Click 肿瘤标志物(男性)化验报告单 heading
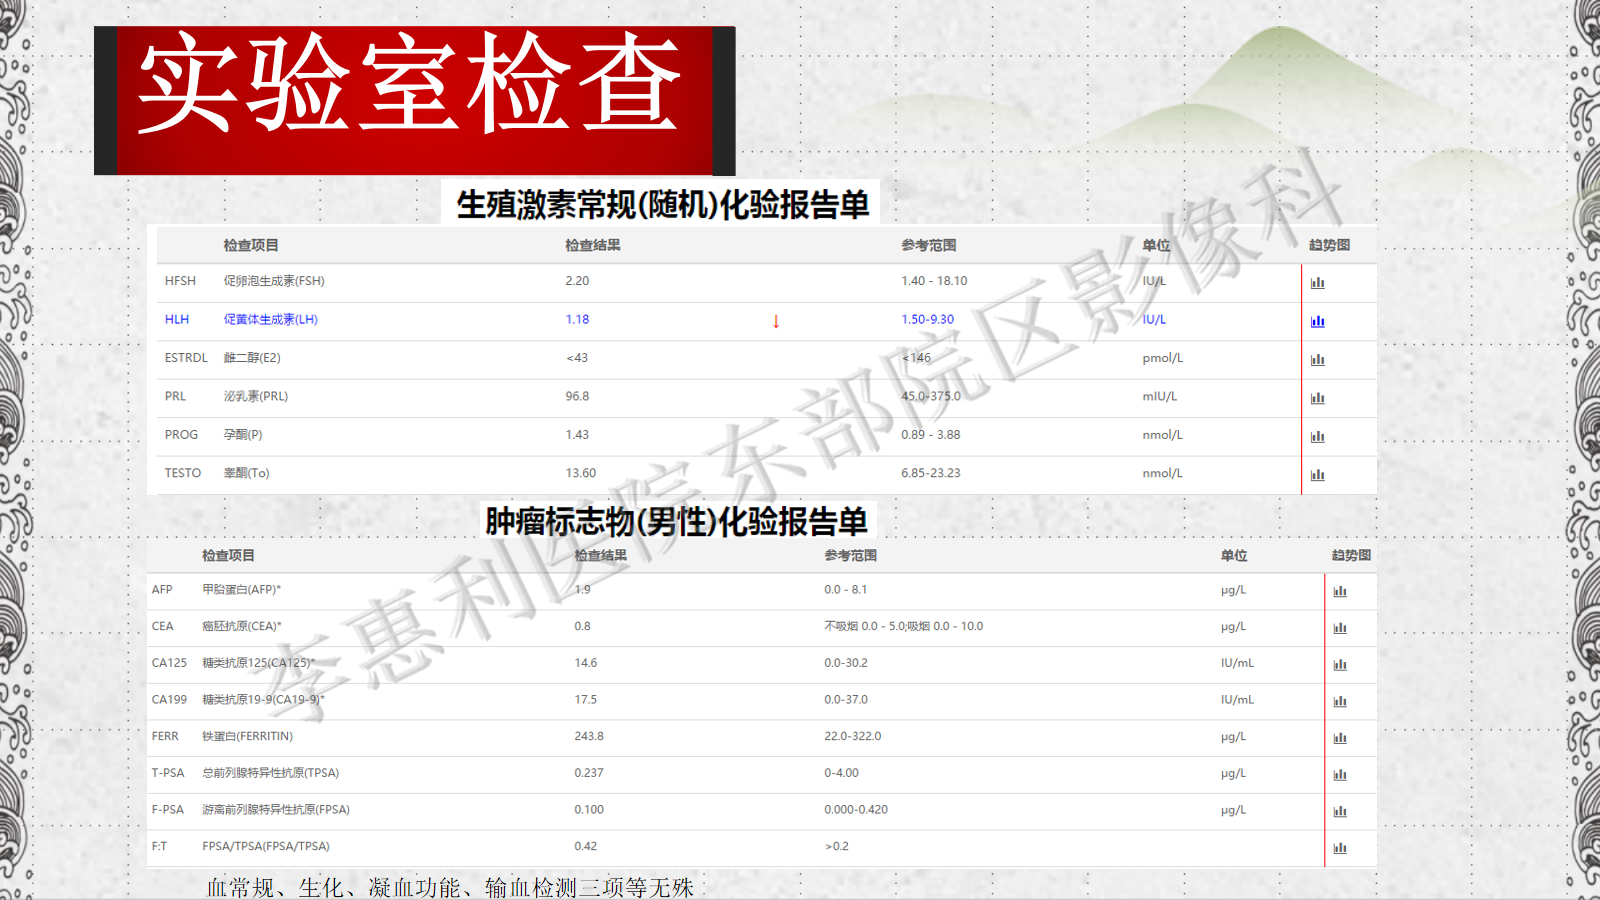This screenshot has width=1600, height=900. pyautogui.click(x=676, y=521)
